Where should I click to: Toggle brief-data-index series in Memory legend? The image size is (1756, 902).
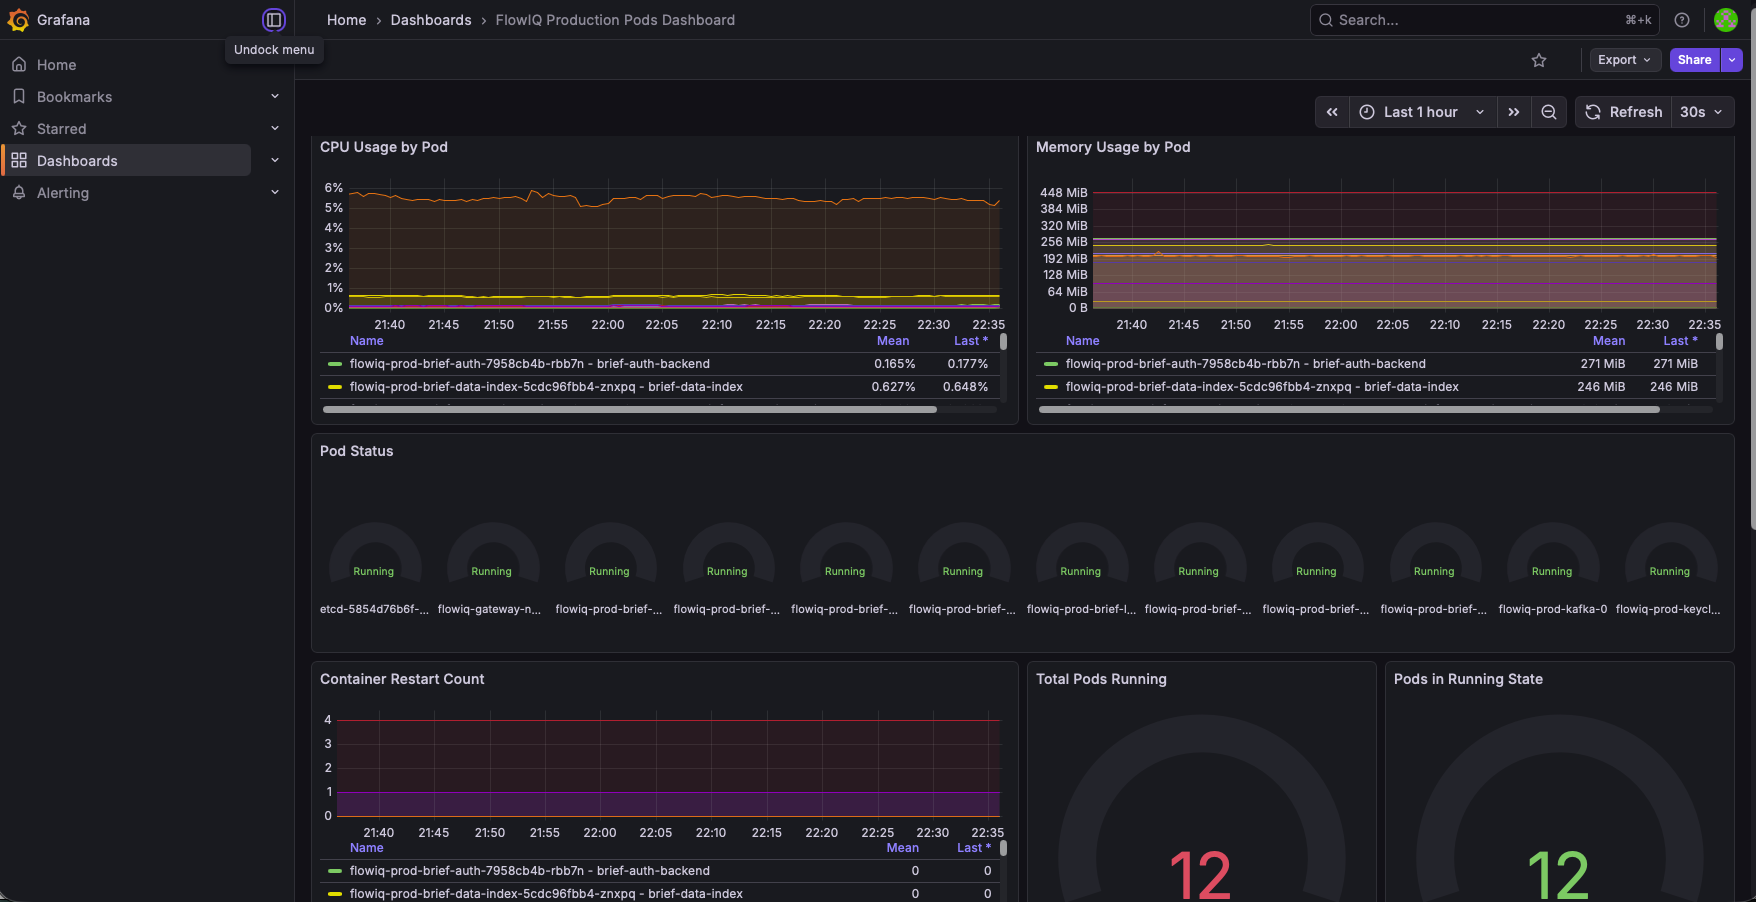pos(1262,387)
